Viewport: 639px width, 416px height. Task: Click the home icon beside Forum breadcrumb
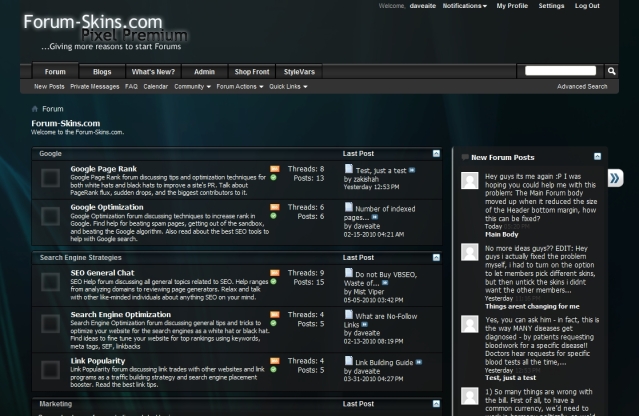35,109
